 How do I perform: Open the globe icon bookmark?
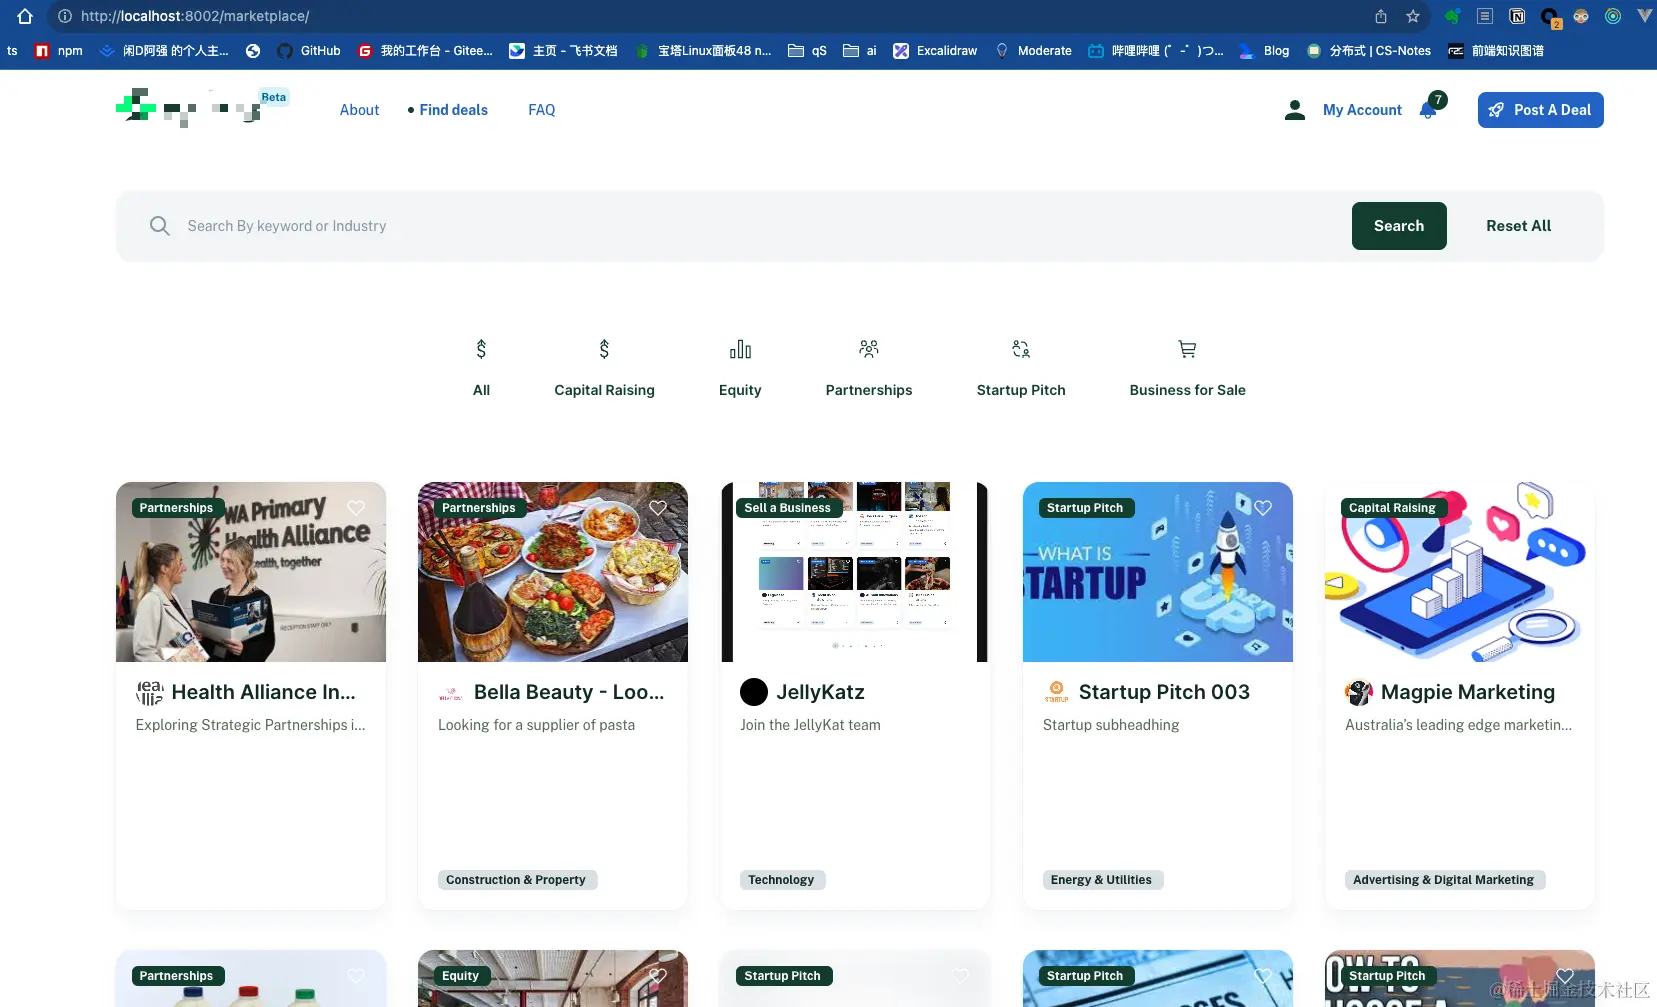coord(253,51)
